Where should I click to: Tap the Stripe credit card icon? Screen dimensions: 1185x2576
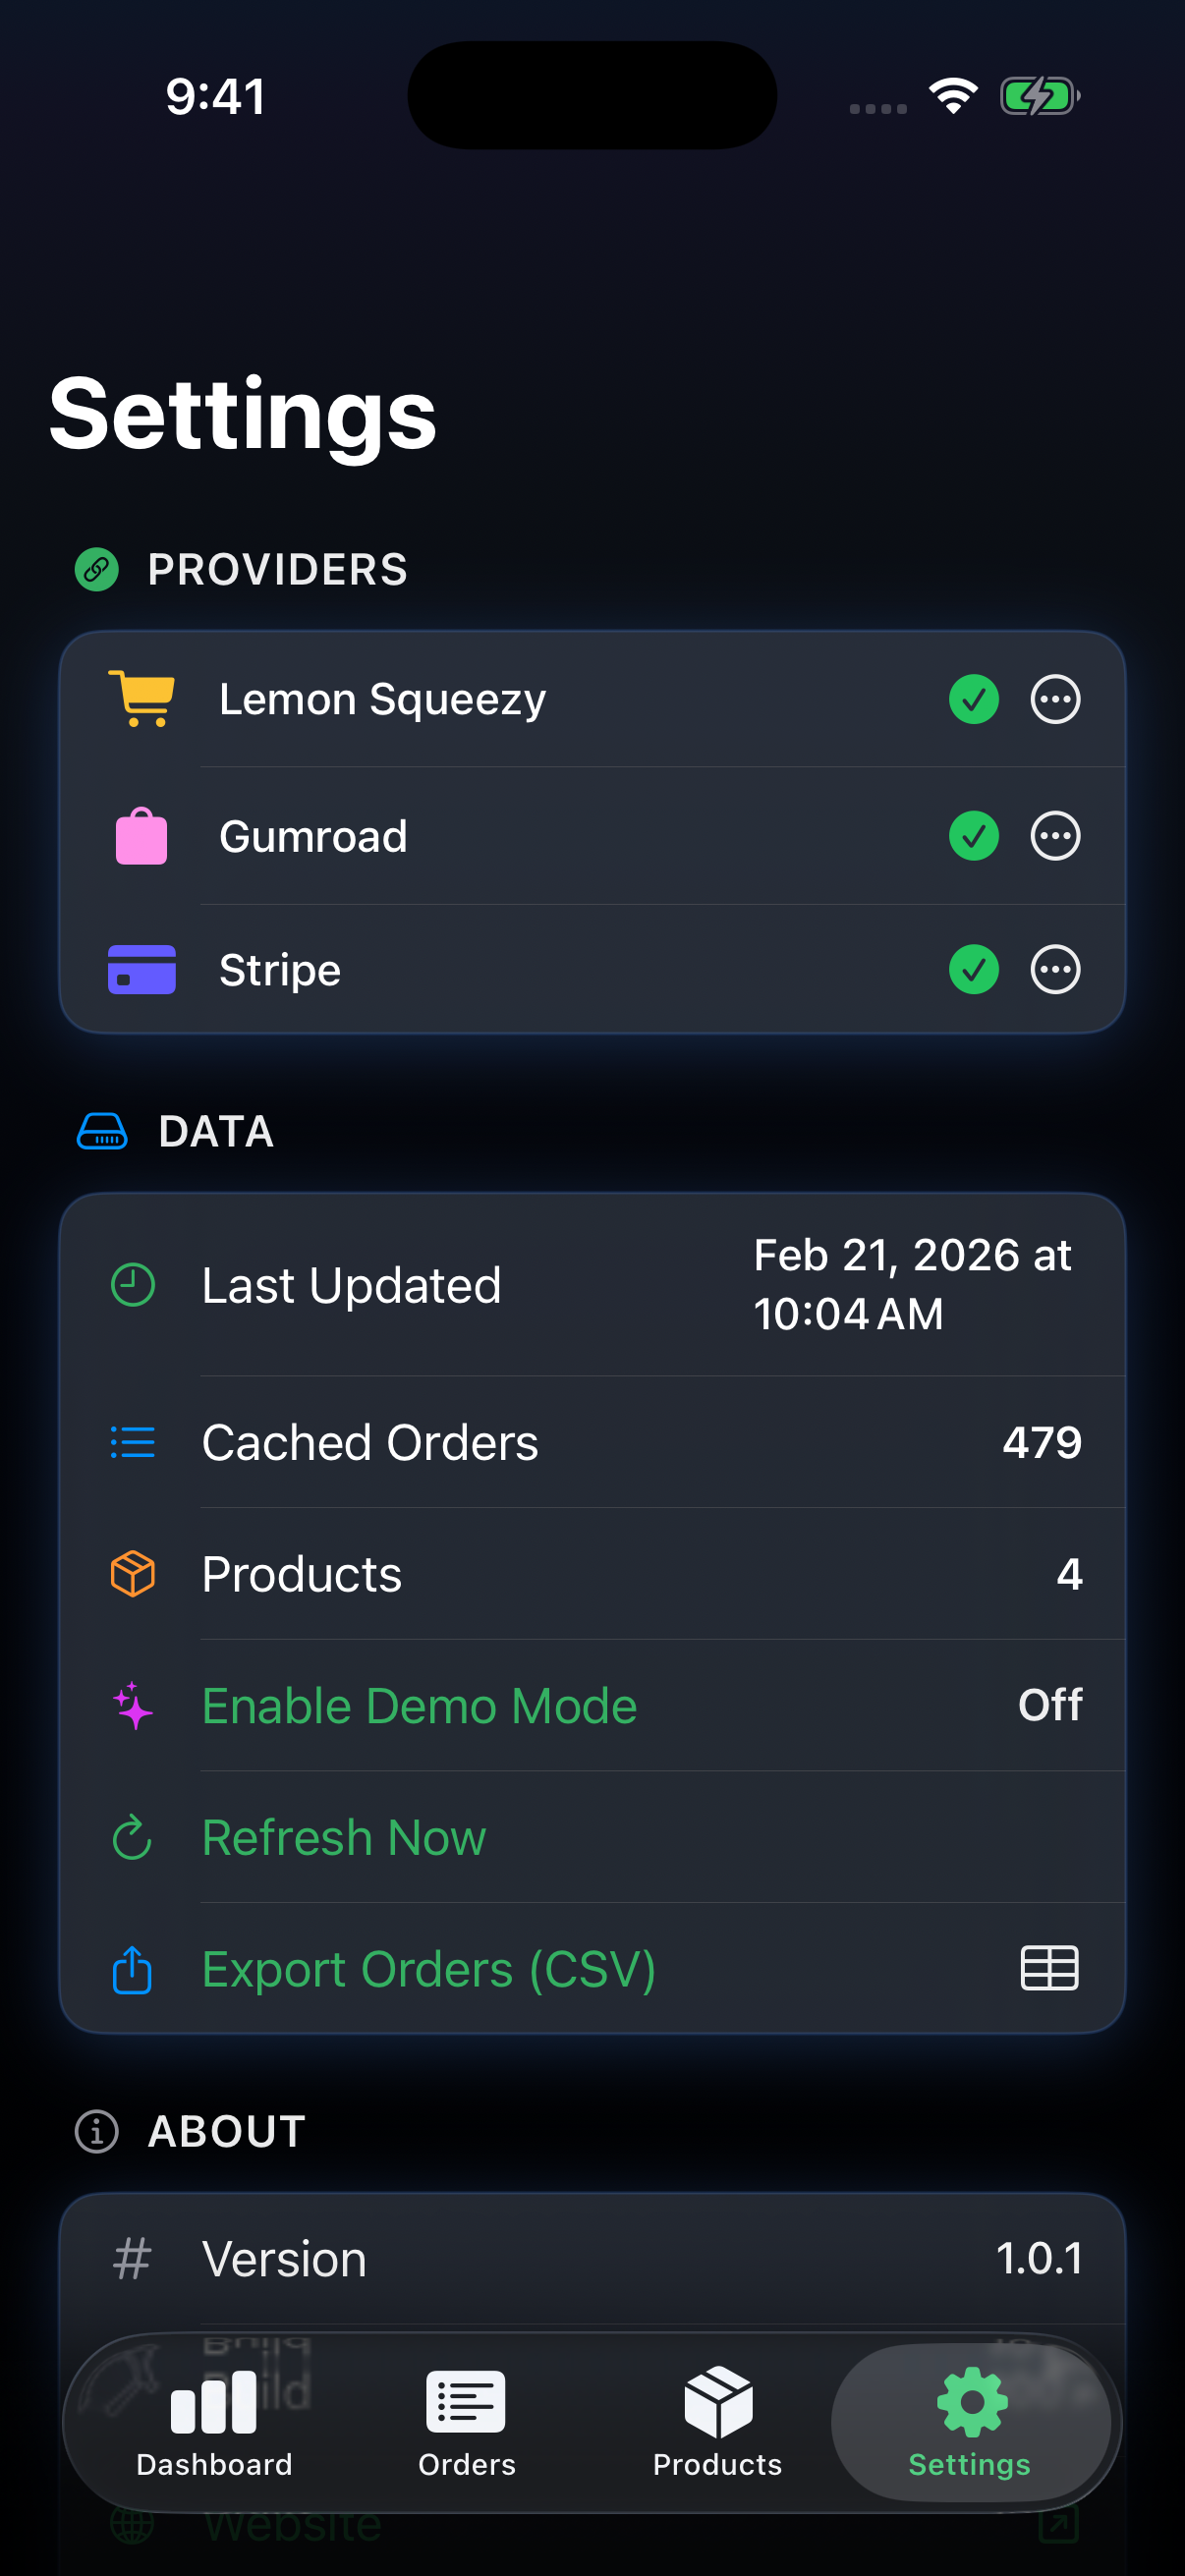click(x=141, y=970)
